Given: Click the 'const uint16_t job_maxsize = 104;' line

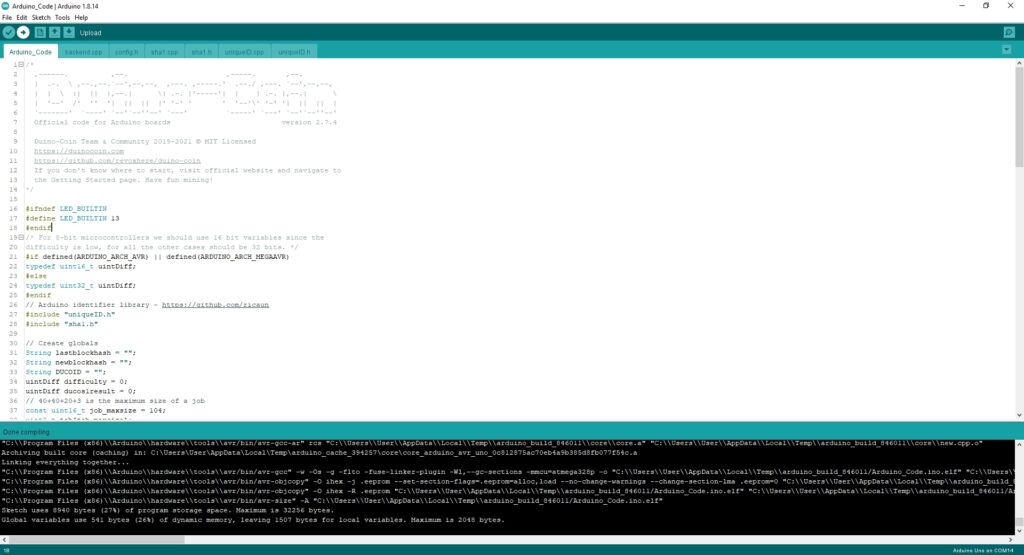Looking at the screenshot, I should tap(95, 411).
